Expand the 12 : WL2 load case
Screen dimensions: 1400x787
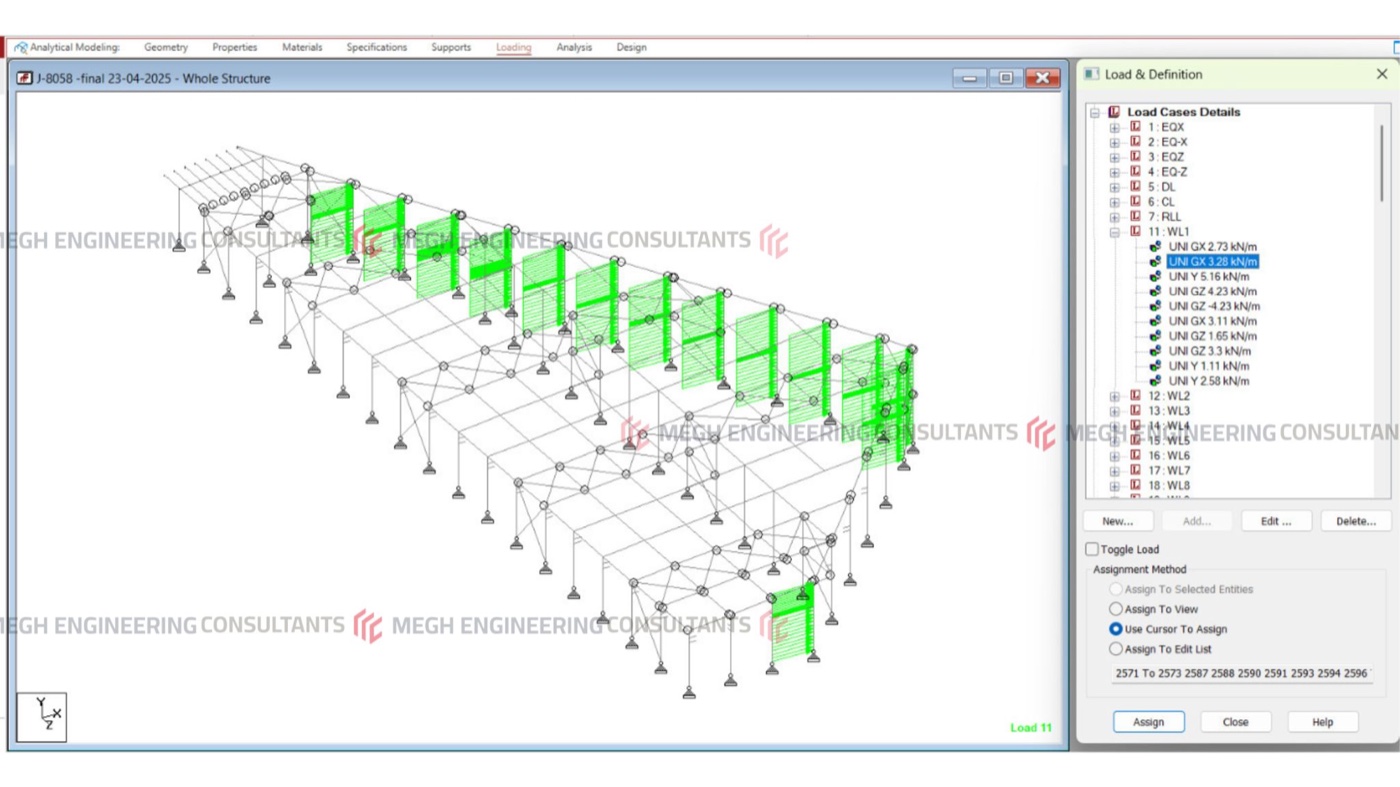pyautogui.click(x=1115, y=397)
